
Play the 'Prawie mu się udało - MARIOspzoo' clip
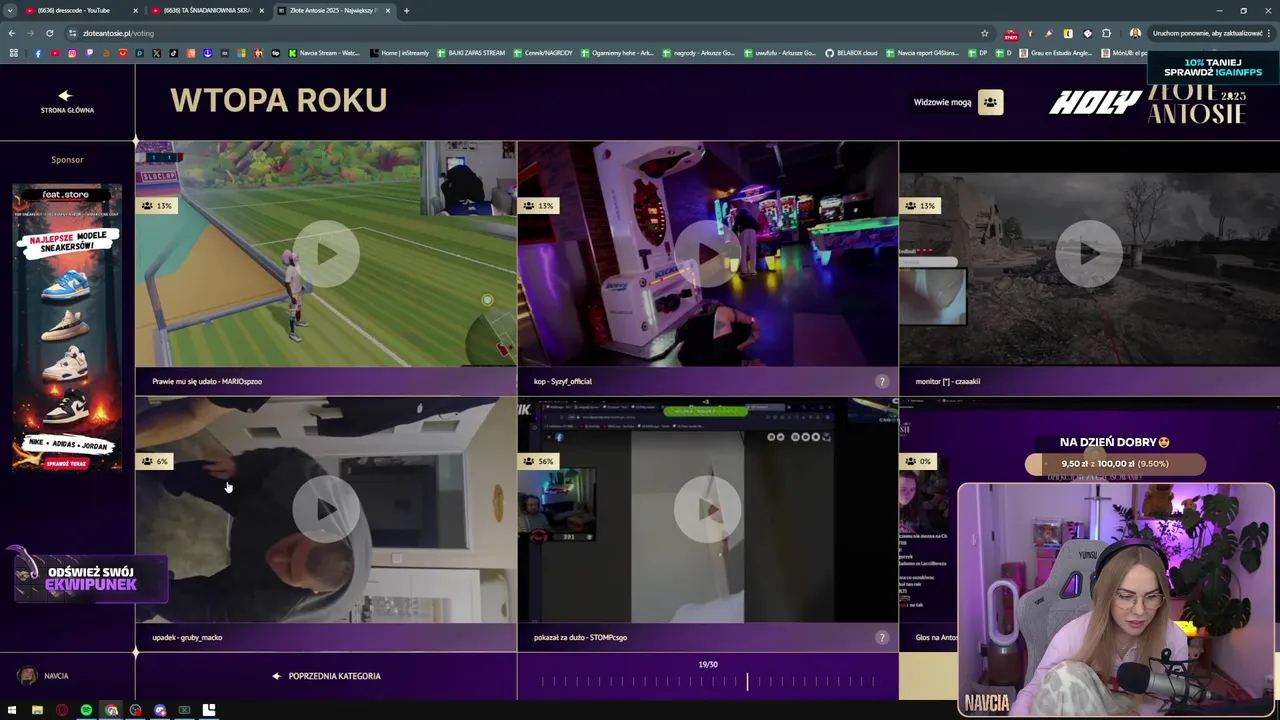point(326,254)
